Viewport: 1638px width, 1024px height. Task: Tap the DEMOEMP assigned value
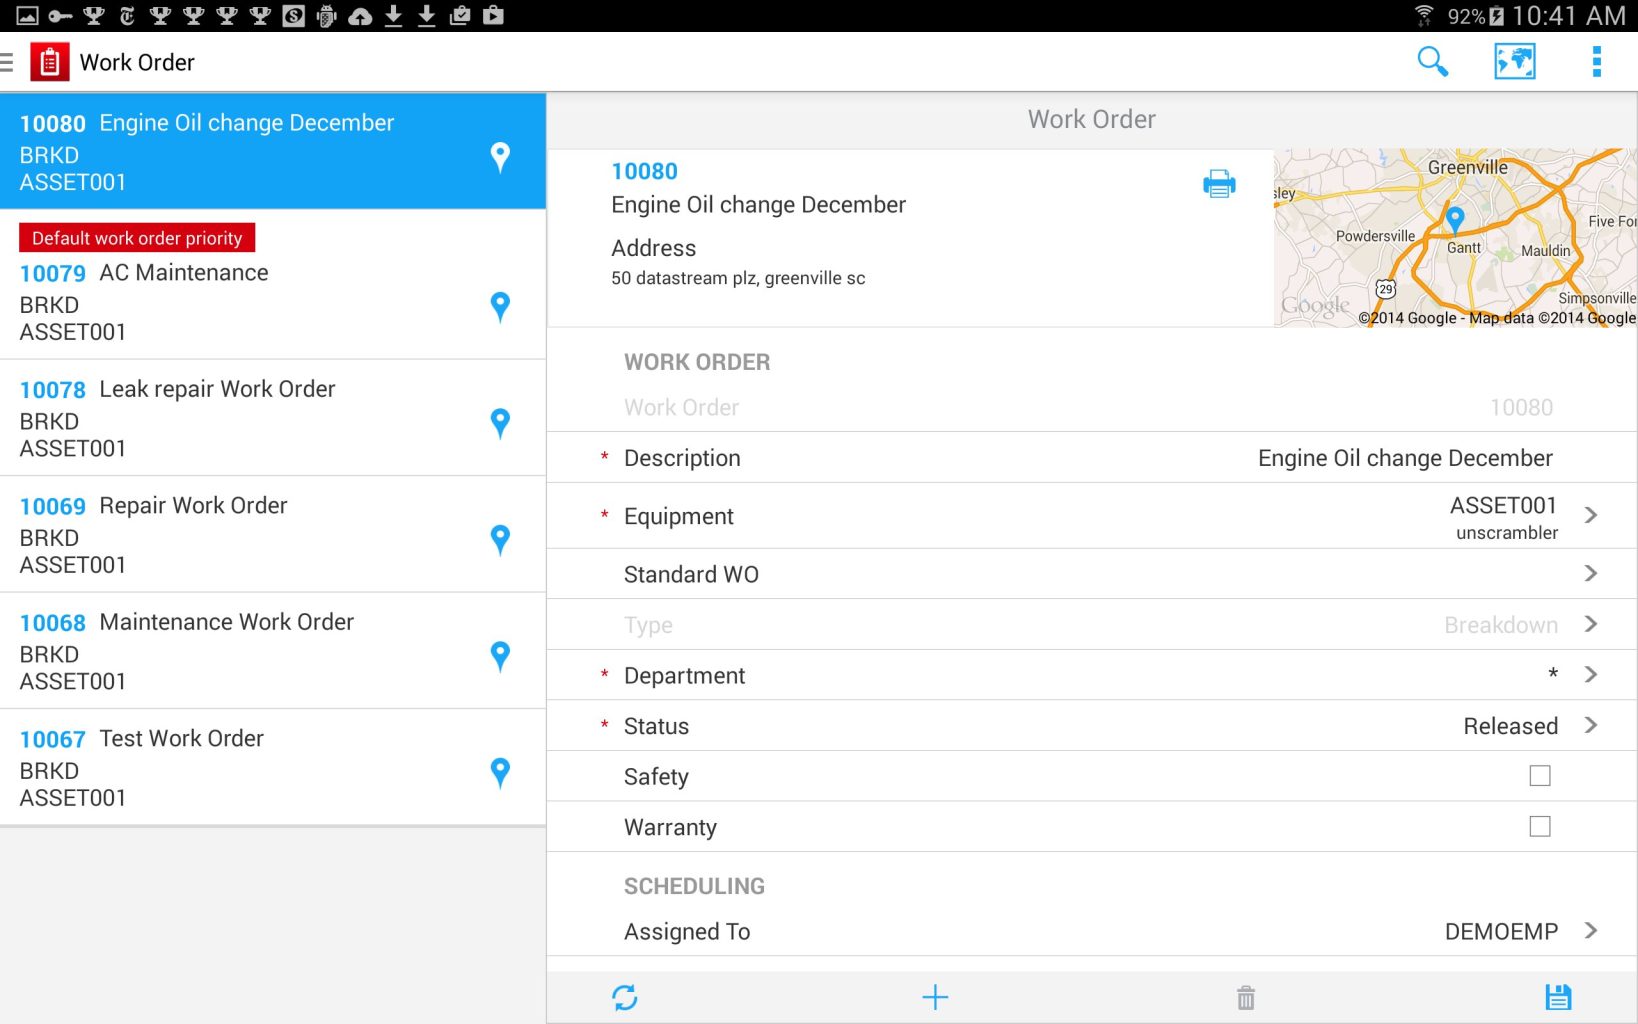tap(1501, 931)
